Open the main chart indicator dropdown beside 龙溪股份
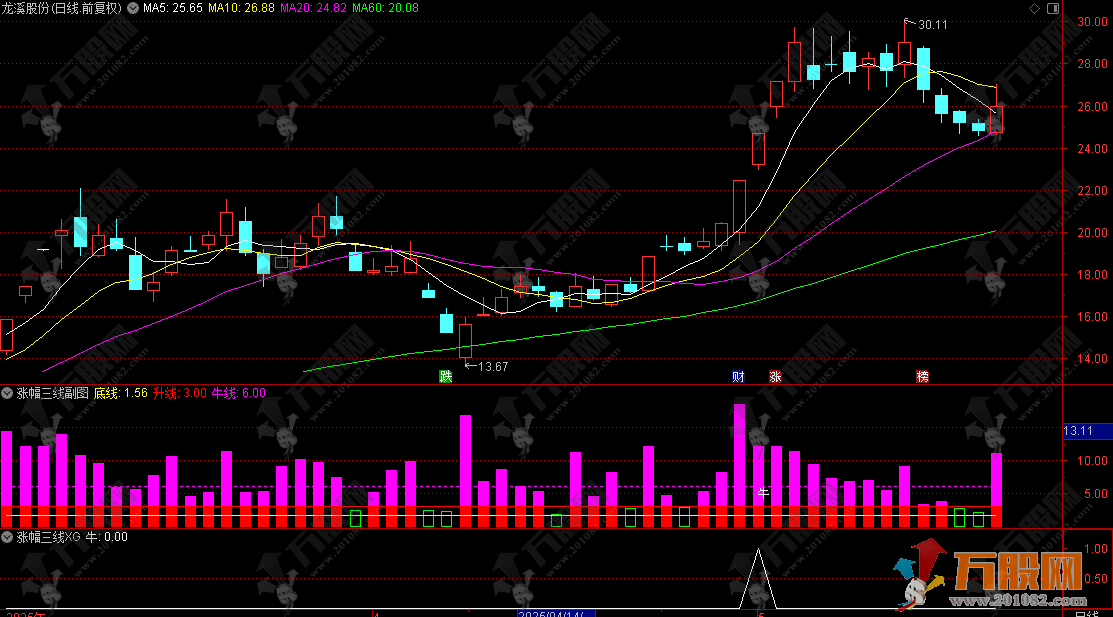The height and width of the screenshot is (617, 1113). coord(133,8)
